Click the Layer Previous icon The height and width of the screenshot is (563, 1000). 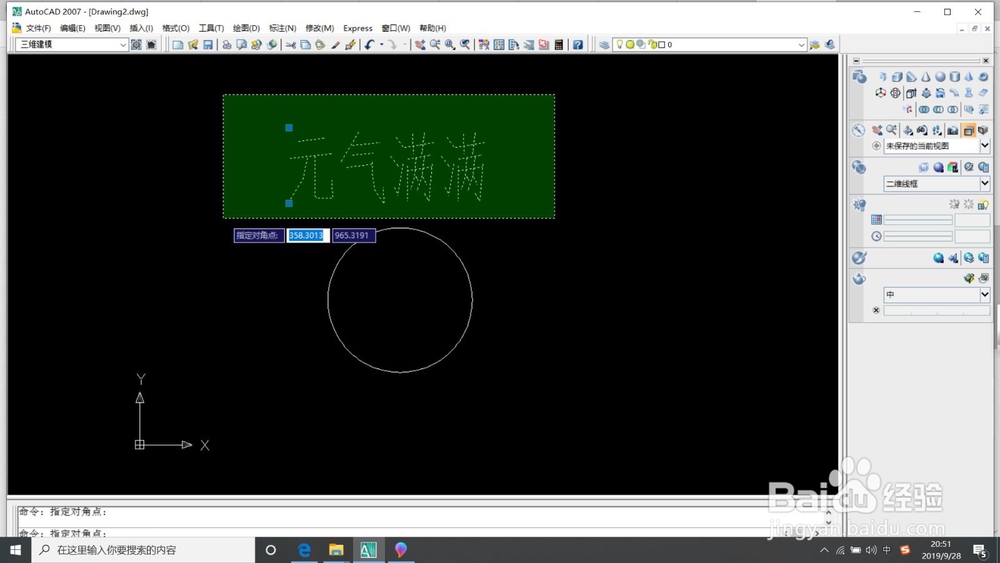coord(830,45)
